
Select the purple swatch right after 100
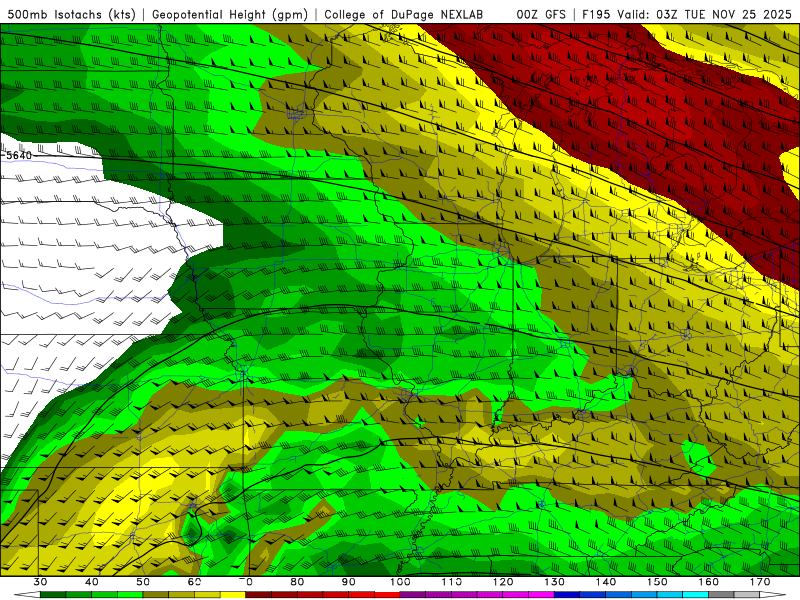413,595
